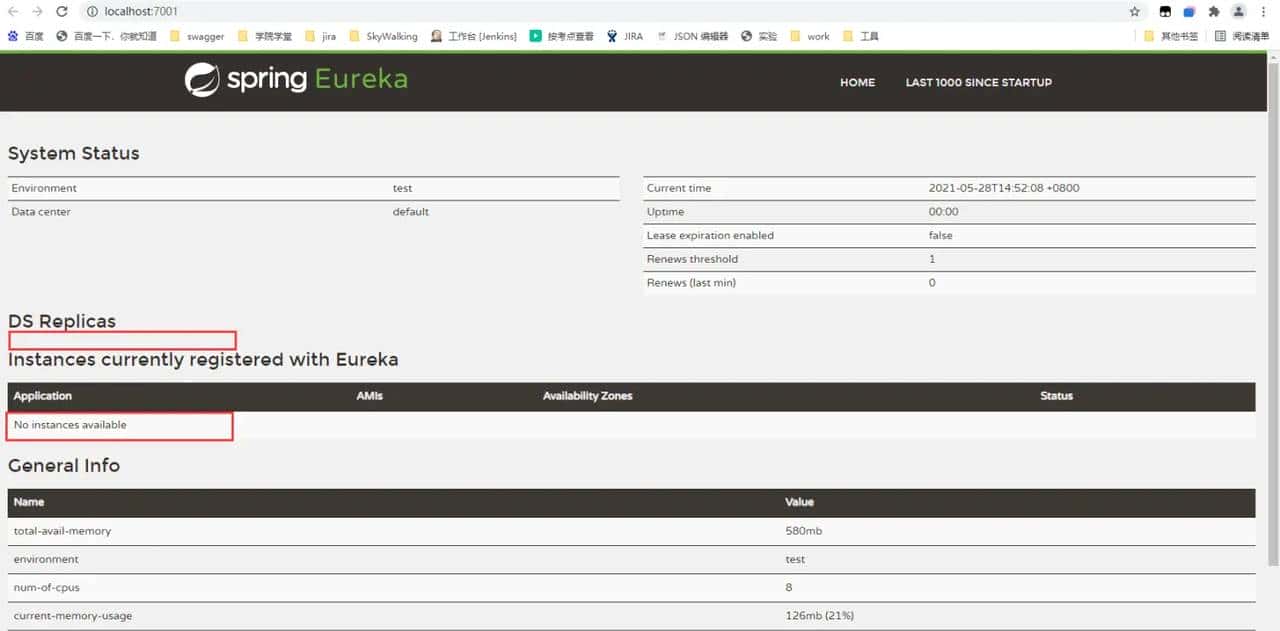Open the JIRA bookmark link

point(625,36)
